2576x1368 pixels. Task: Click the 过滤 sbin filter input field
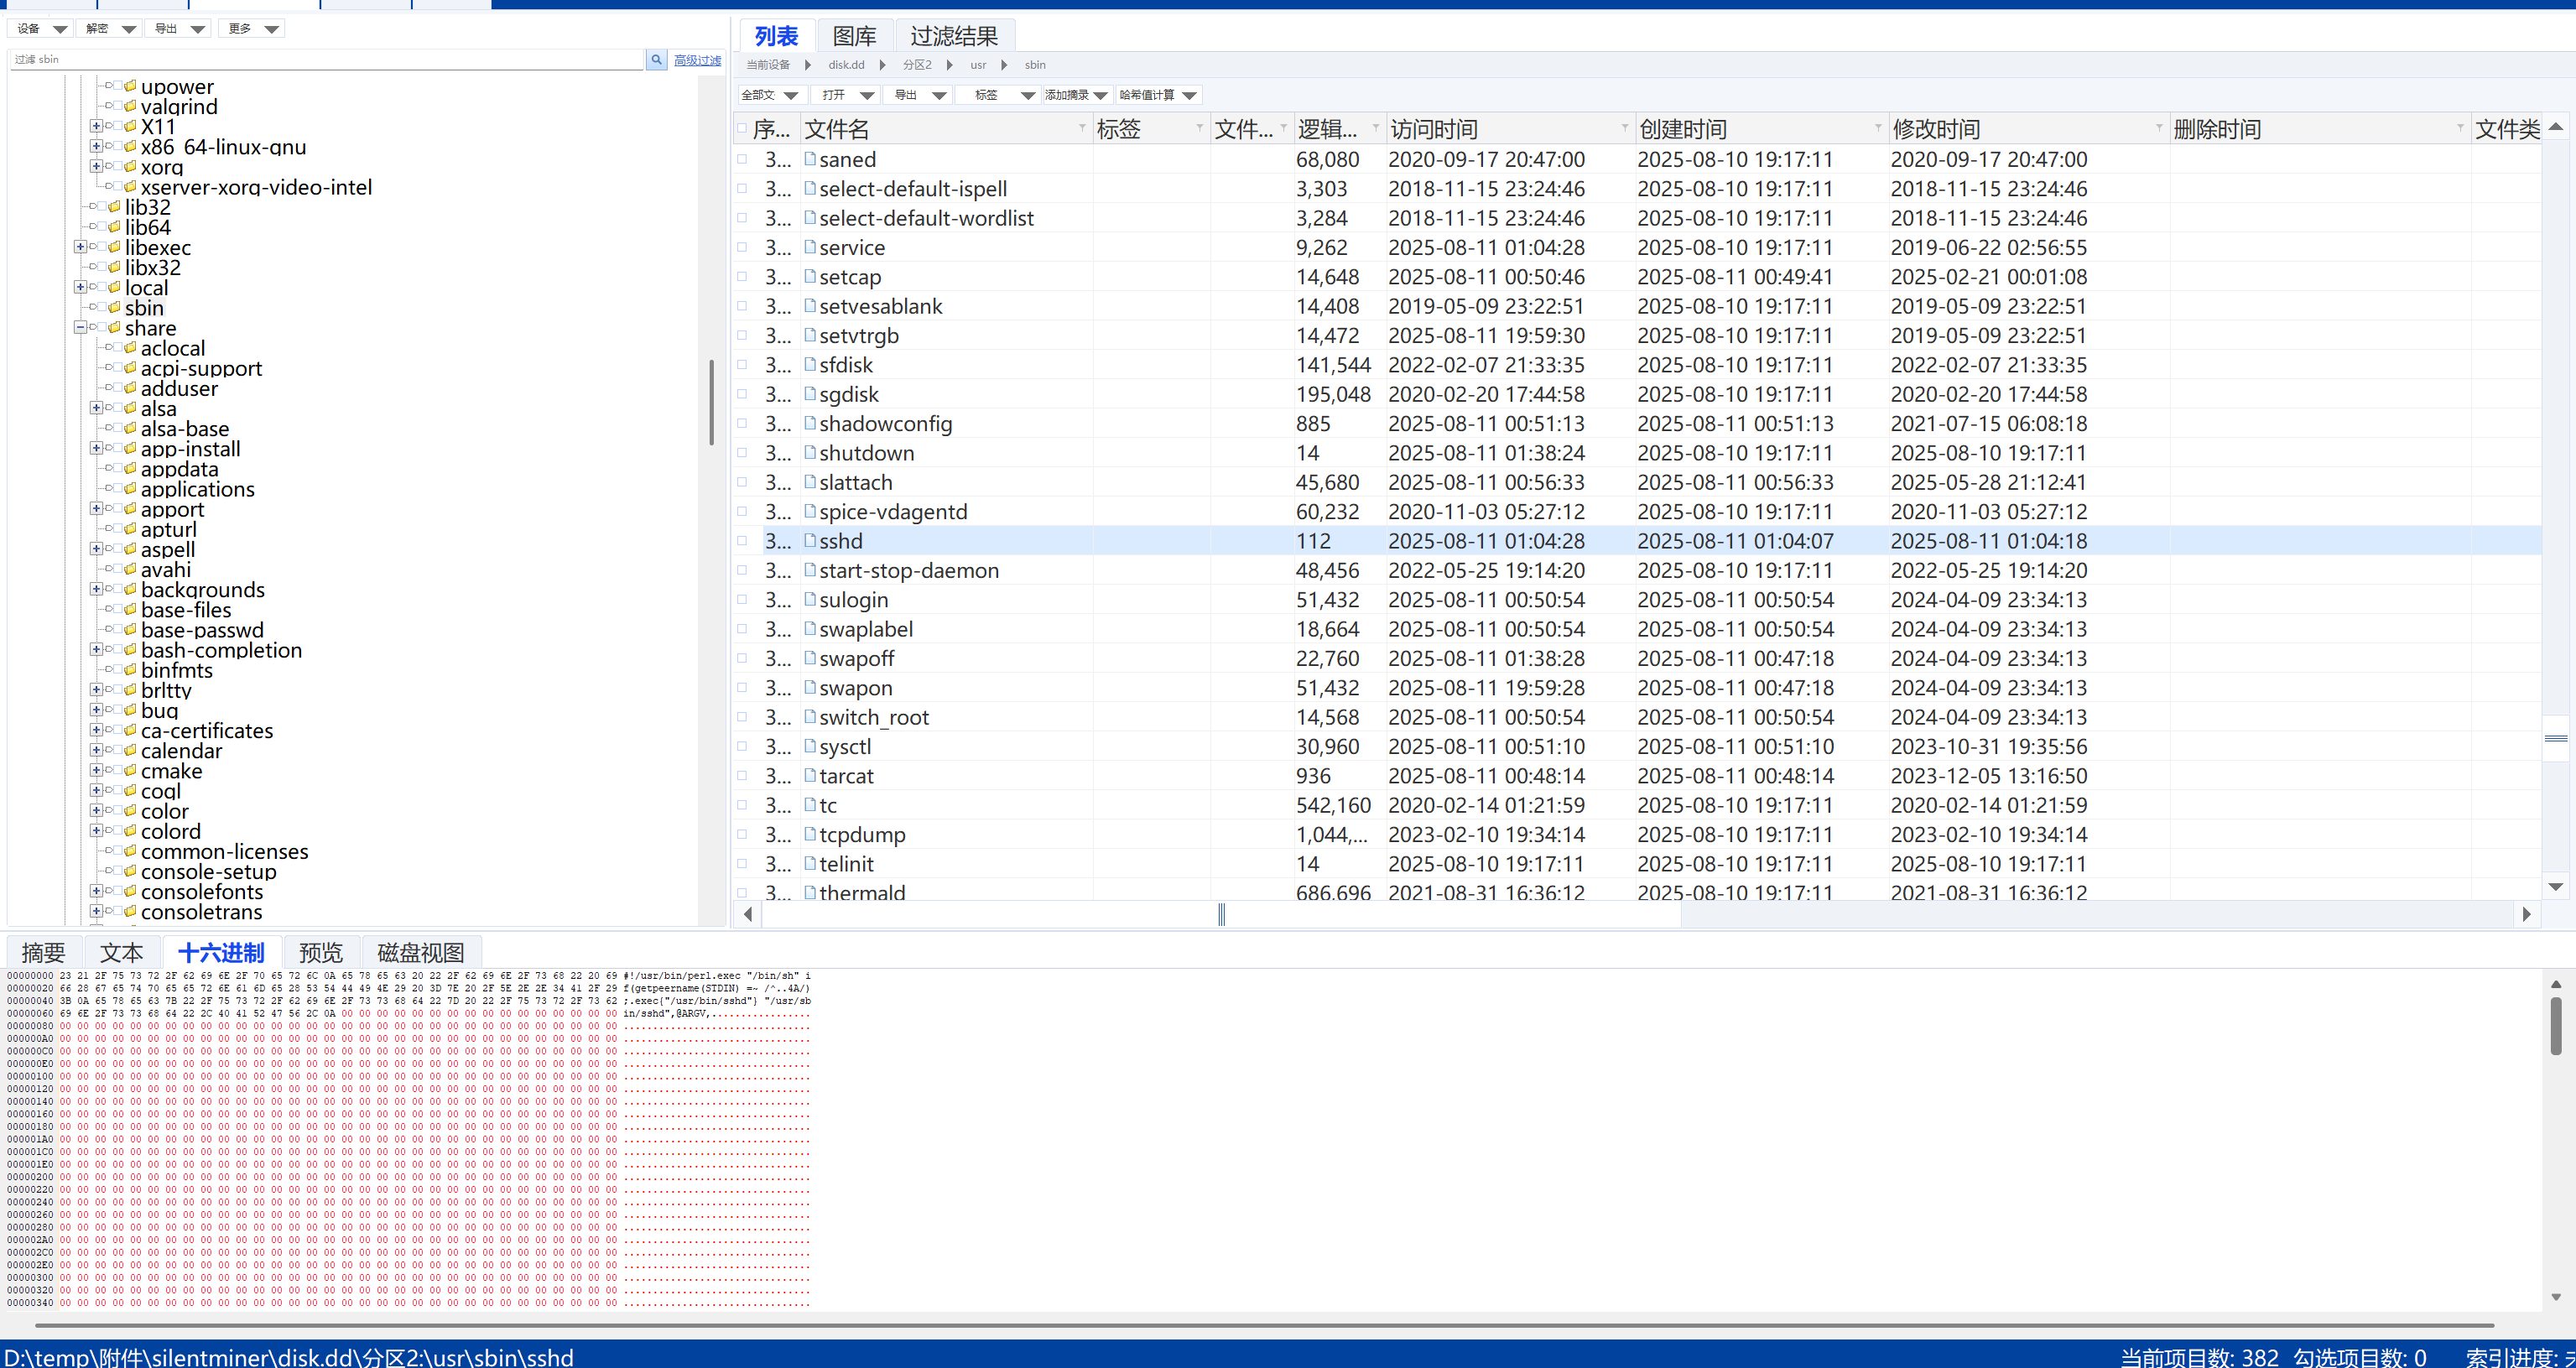click(x=327, y=60)
